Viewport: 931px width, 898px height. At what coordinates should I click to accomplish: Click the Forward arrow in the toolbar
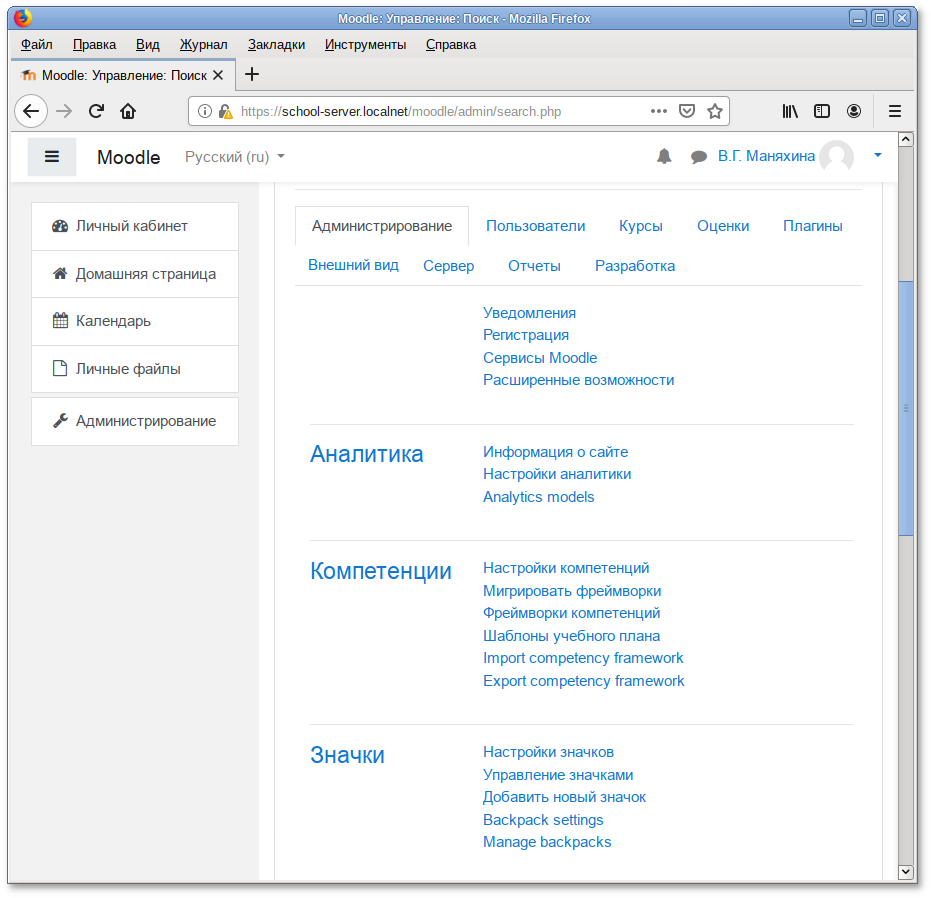(64, 111)
